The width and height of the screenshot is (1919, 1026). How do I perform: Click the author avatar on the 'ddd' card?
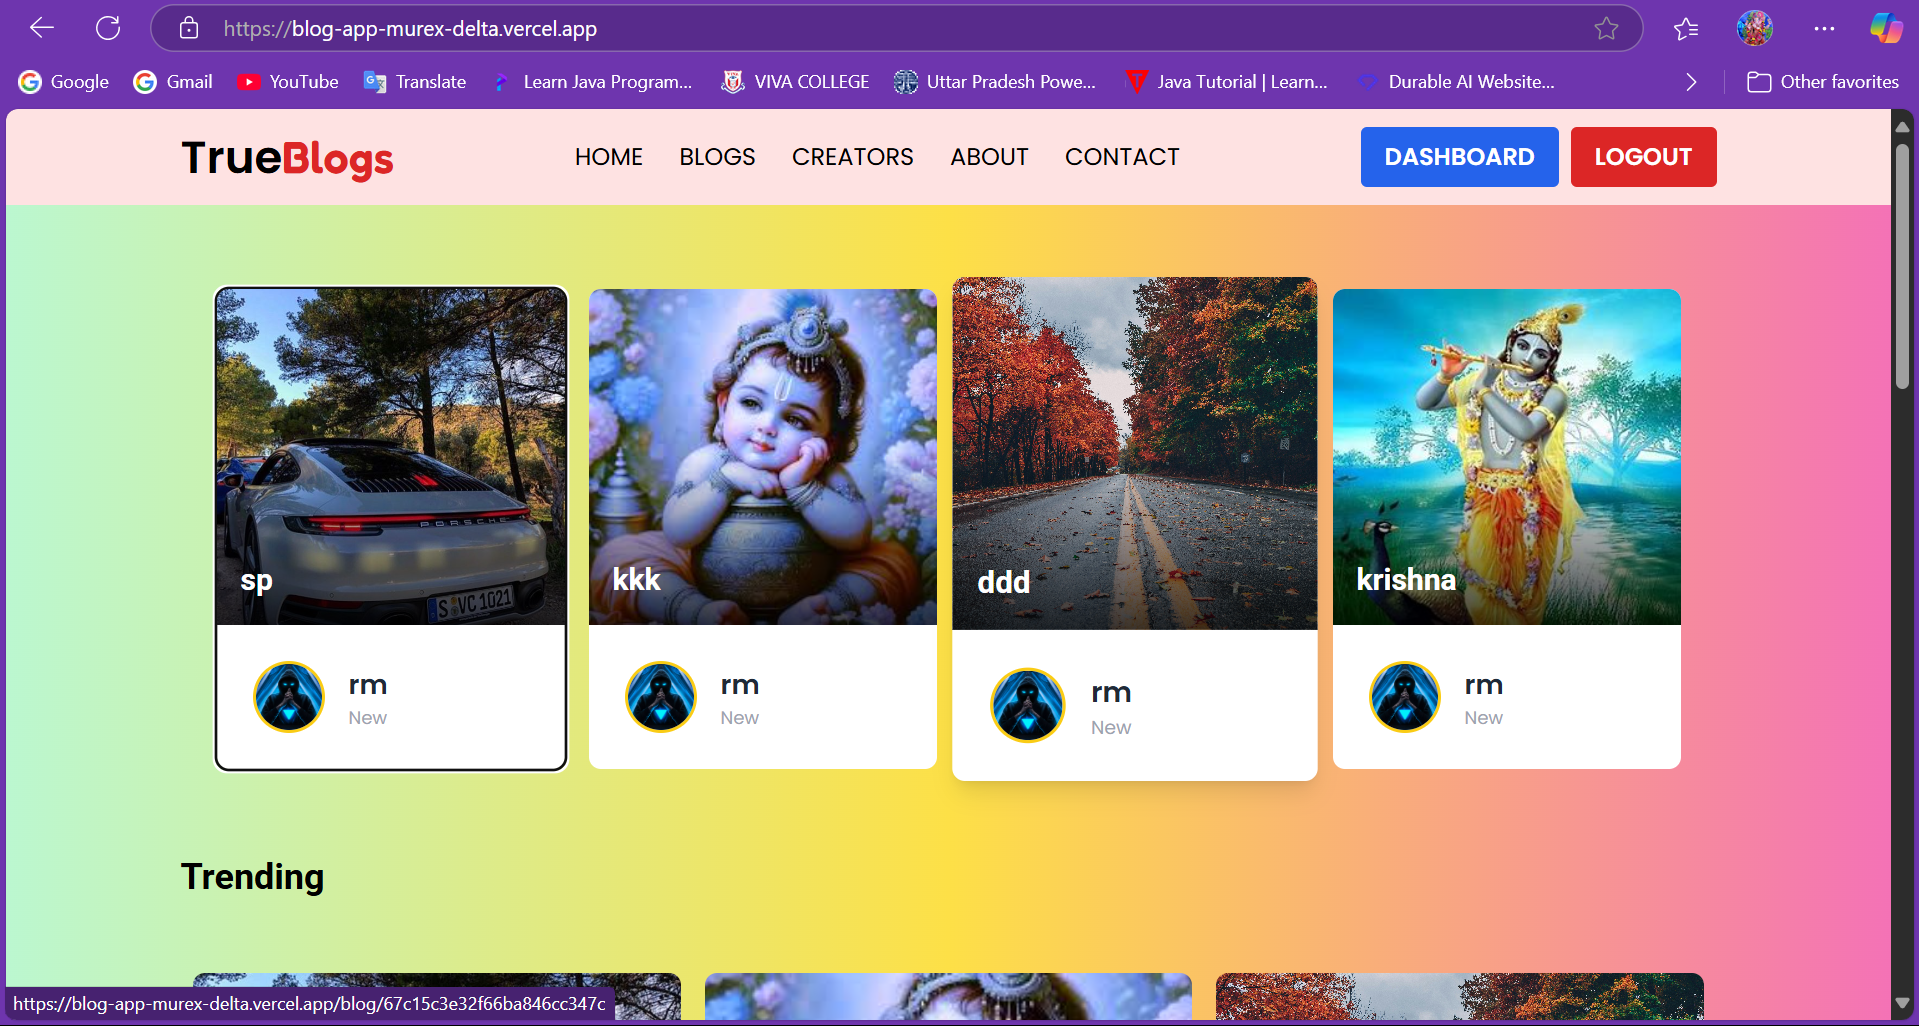pos(1028,705)
